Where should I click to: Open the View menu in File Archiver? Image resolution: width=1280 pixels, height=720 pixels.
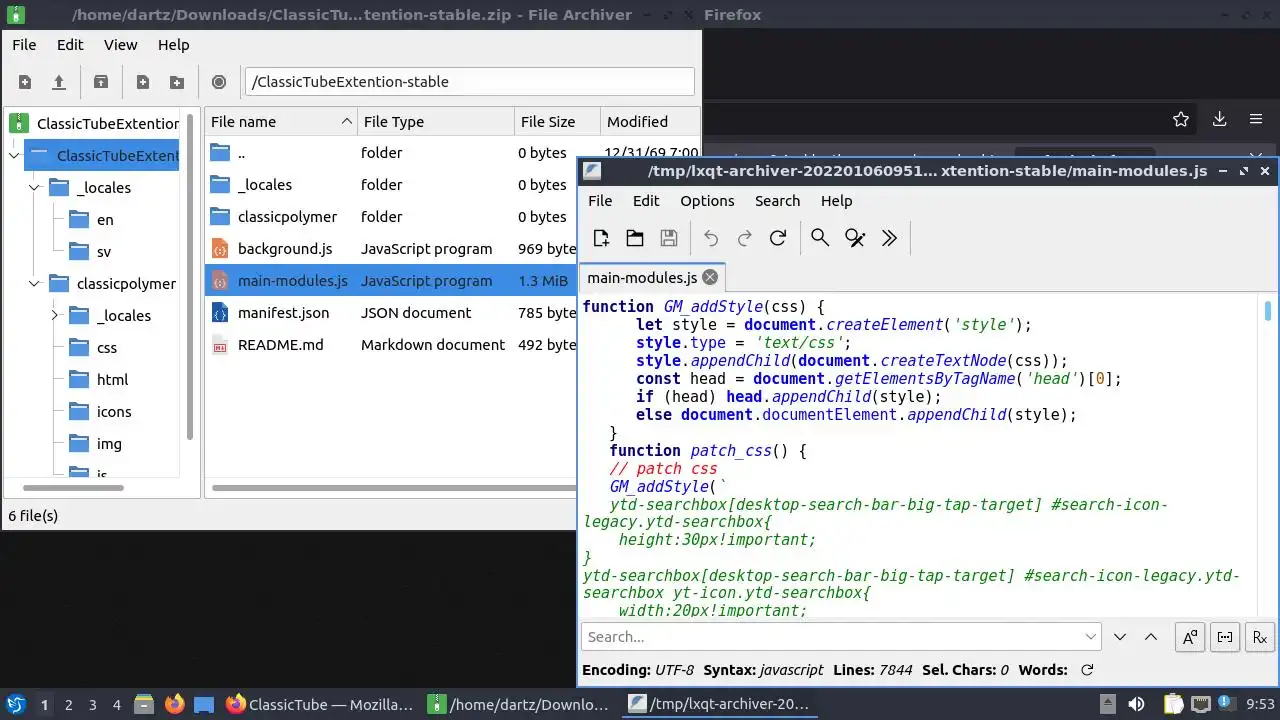(120, 45)
